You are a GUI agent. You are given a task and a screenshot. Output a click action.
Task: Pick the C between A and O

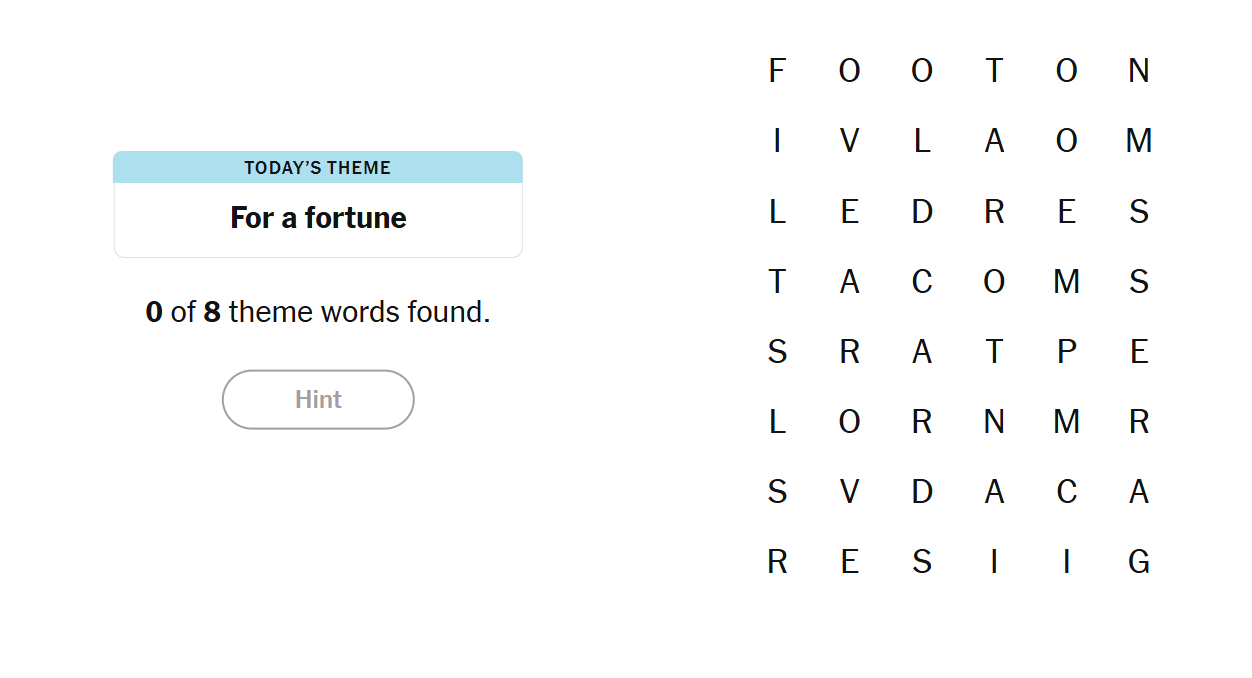click(922, 282)
